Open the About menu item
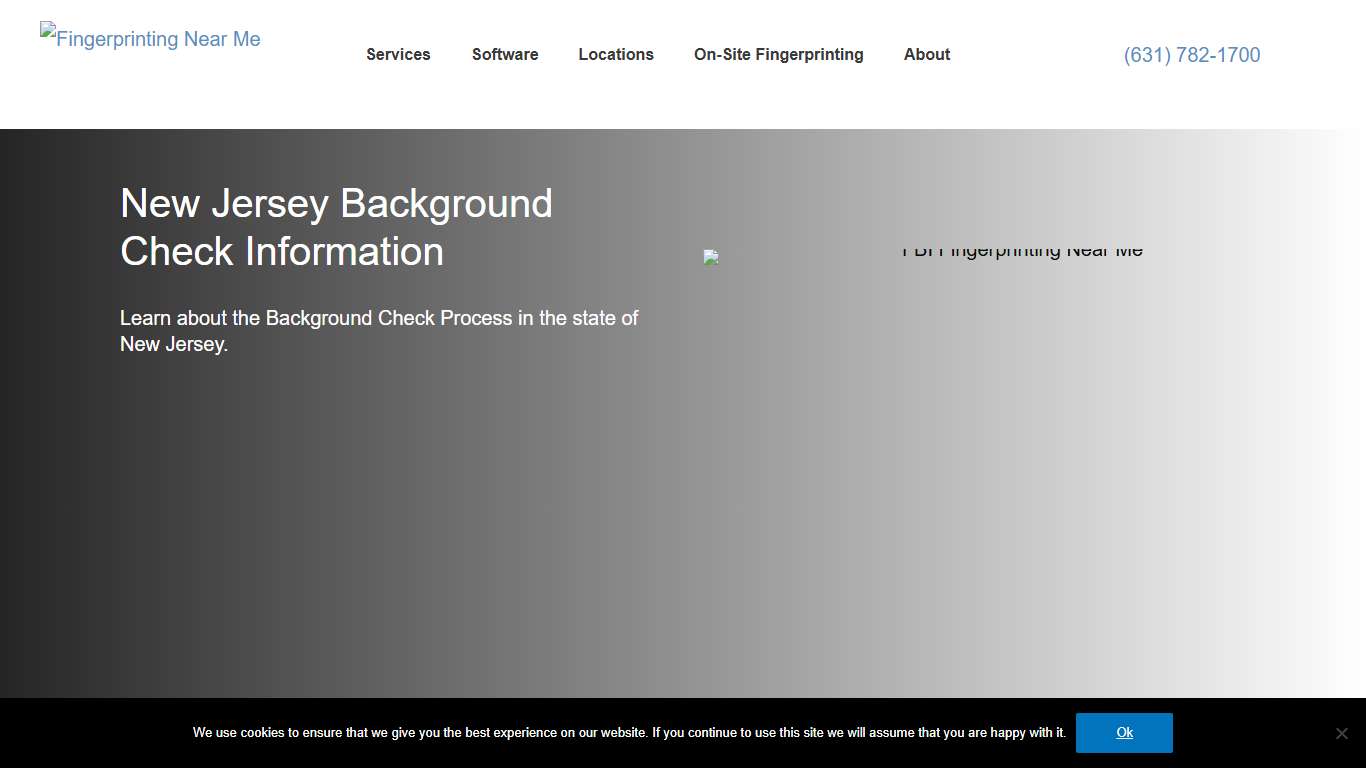The image size is (1366, 768). pyautogui.click(x=927, y=55)
